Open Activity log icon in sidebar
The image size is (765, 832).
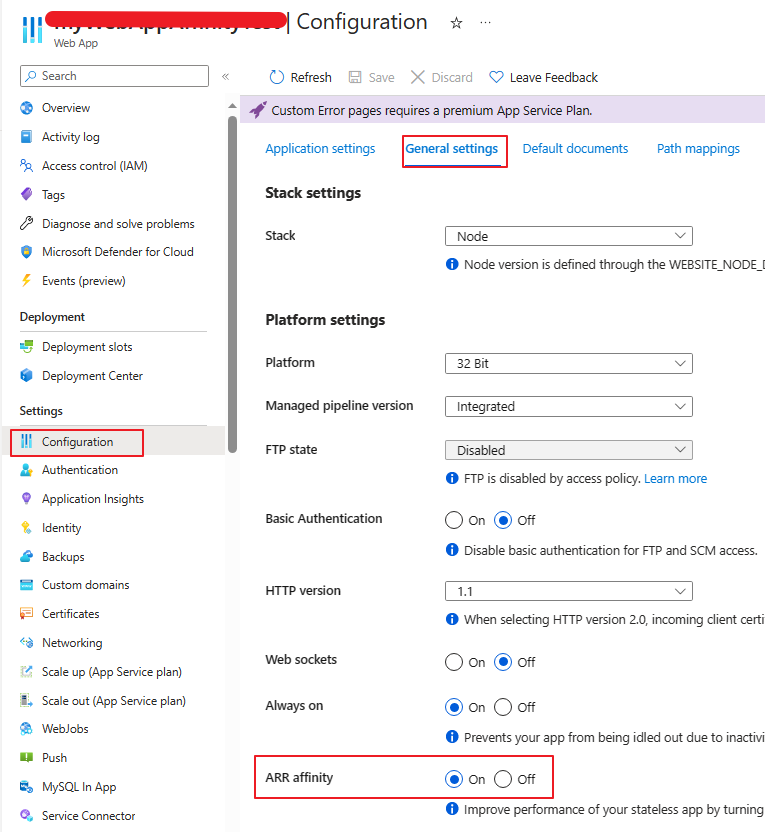[27, 137]
